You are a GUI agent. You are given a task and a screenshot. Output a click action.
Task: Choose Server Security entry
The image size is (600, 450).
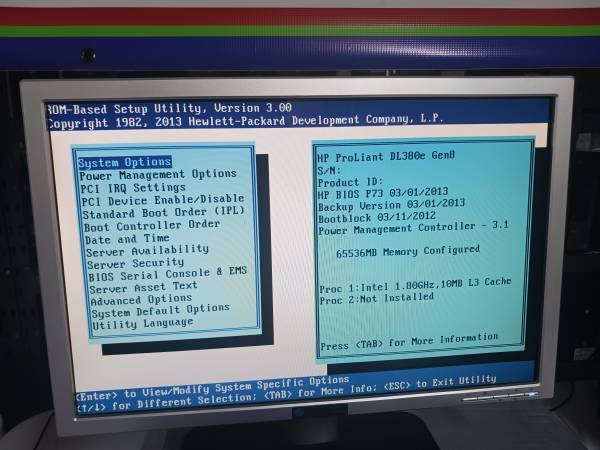pyautogui.click(x=137, y=263)
